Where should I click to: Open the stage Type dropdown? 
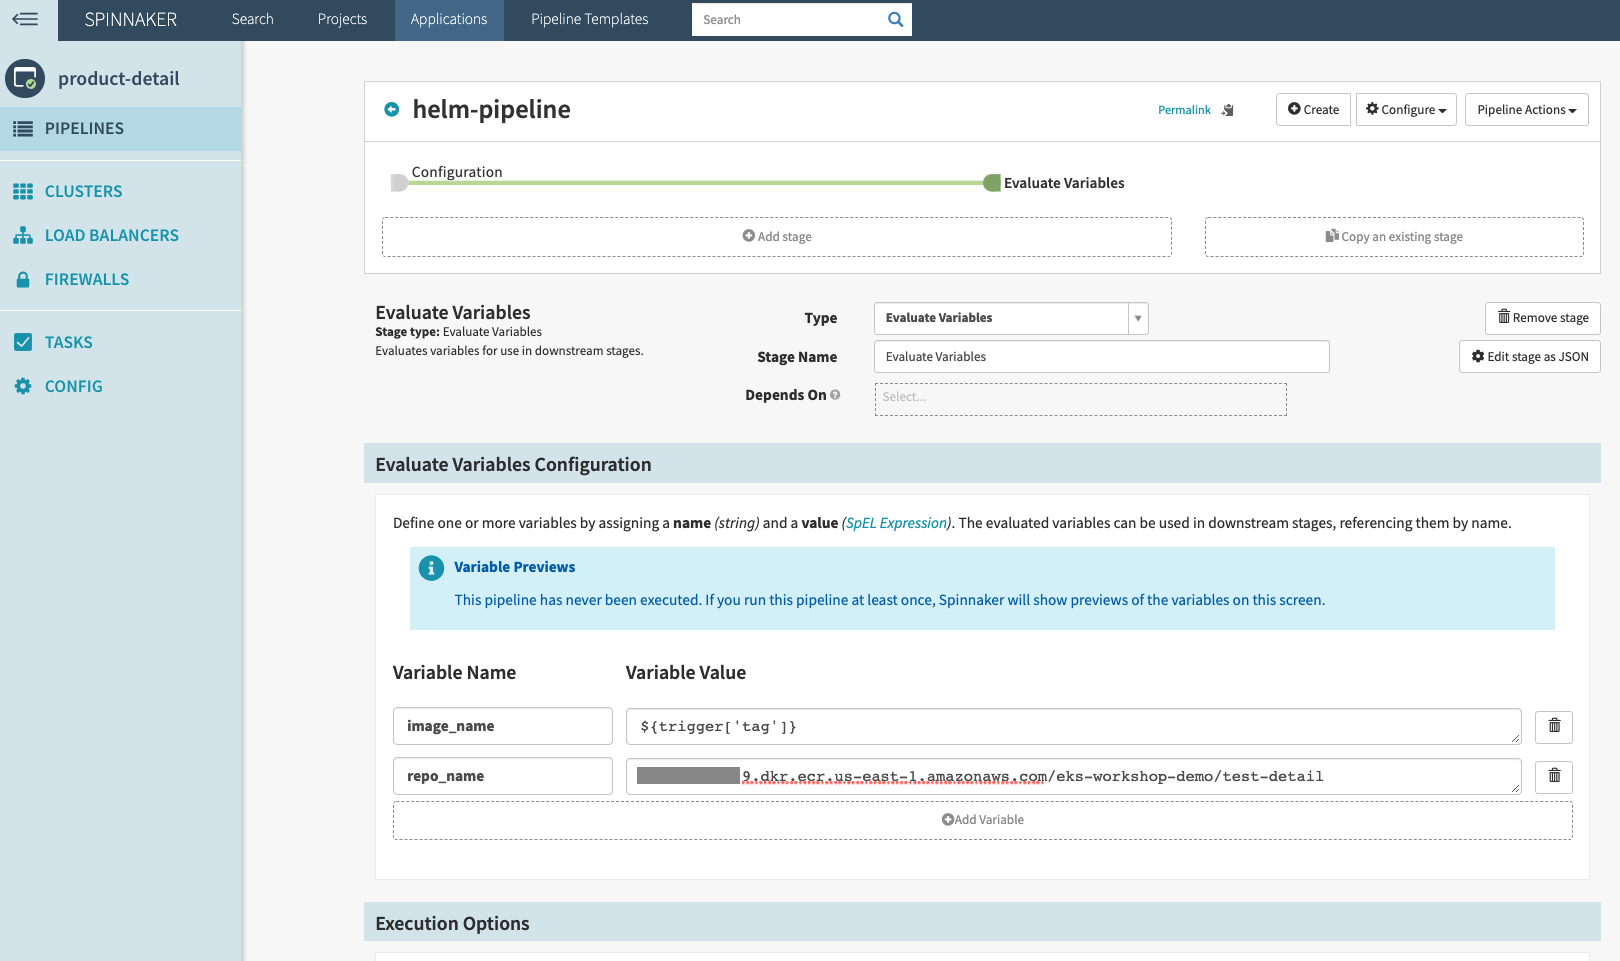coord(1137,317)
